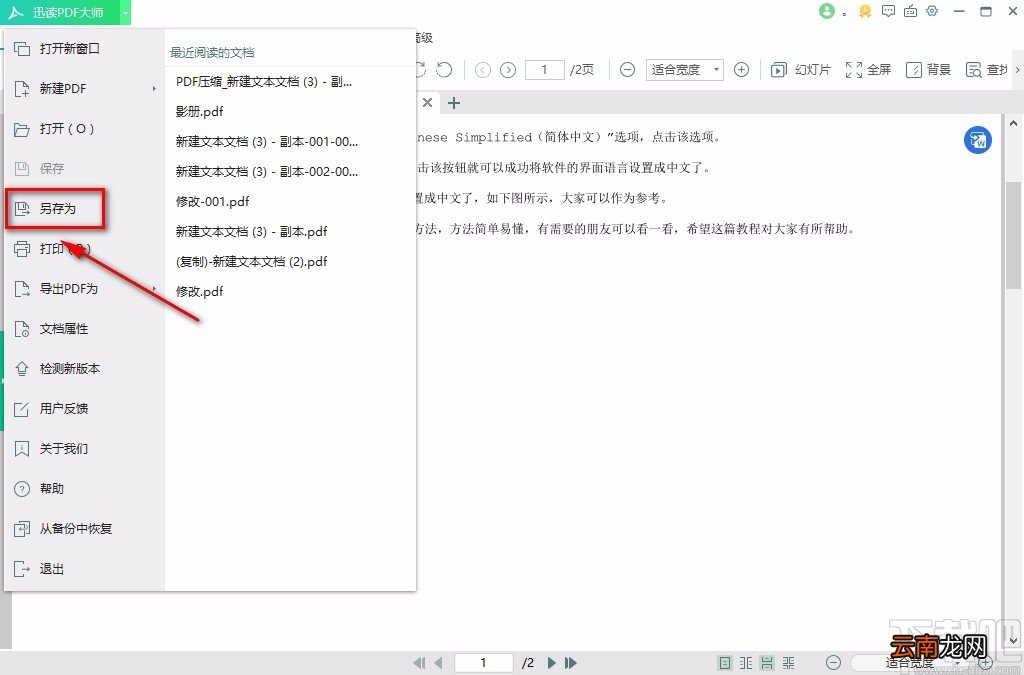
Task: Expand the 新建PDF submenu arrow
Action: 154,89
